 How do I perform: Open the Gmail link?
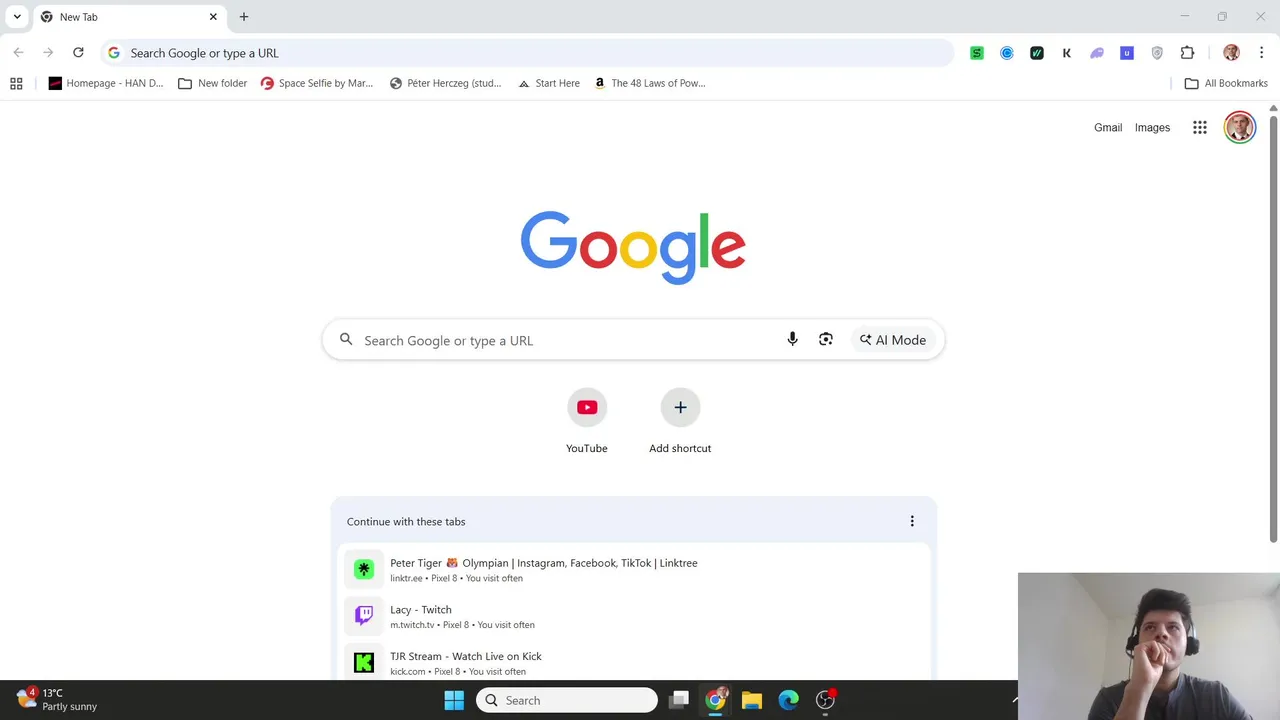(x=1108, y=128)
